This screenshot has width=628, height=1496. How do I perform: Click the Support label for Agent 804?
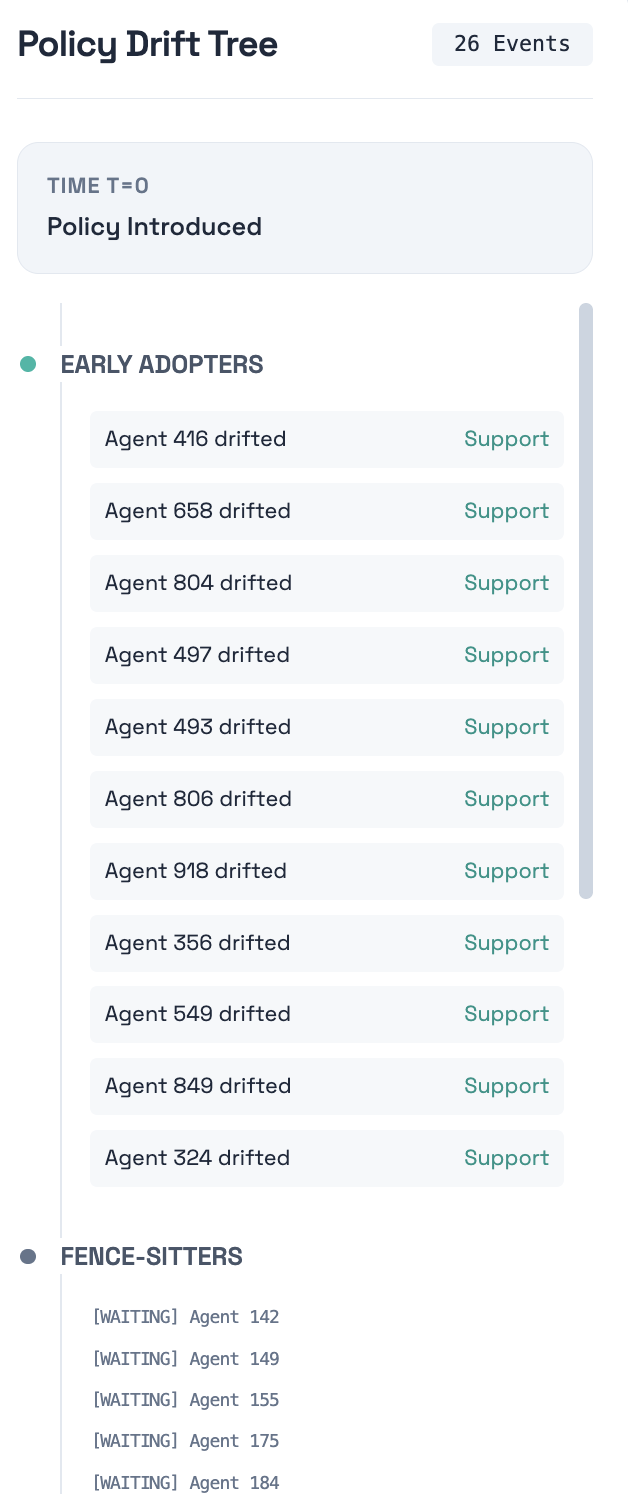506,583
